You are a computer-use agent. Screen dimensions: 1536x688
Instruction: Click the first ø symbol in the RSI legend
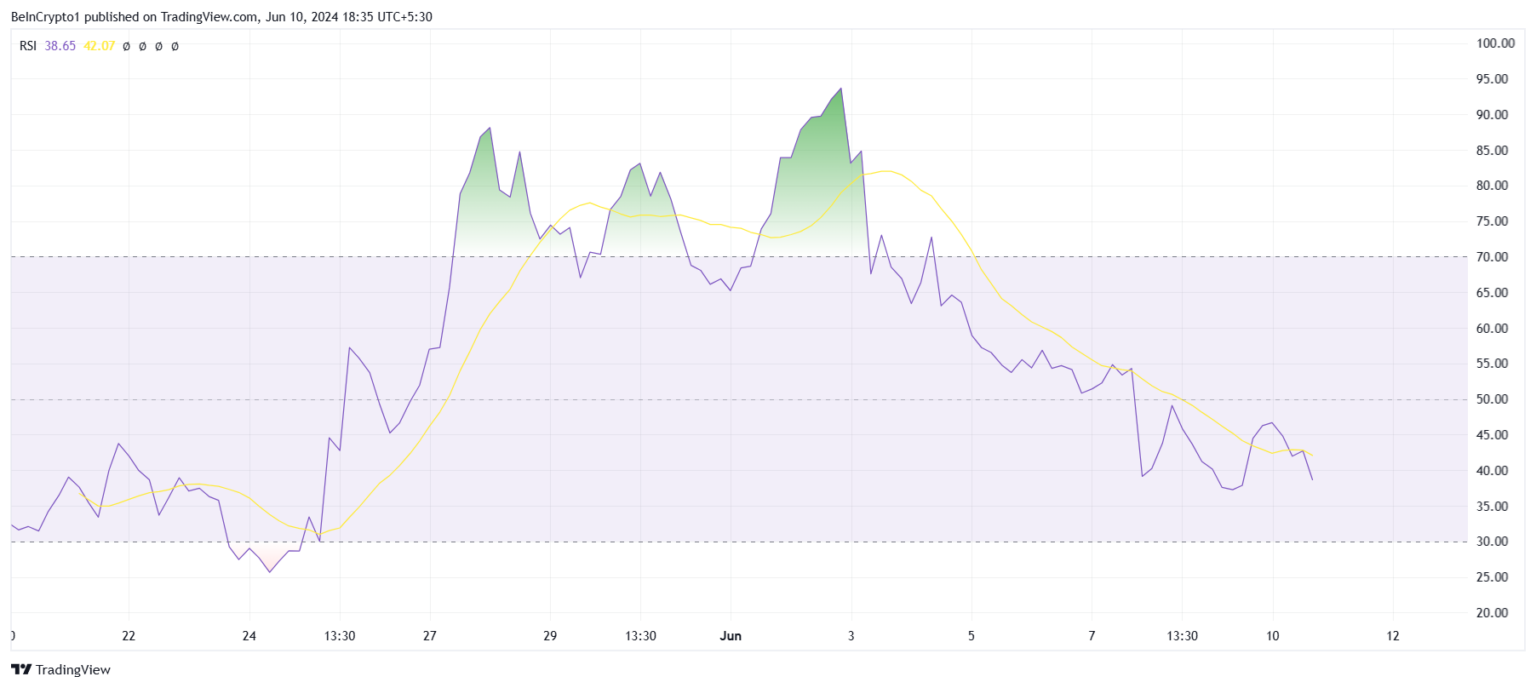coord(127,46)
